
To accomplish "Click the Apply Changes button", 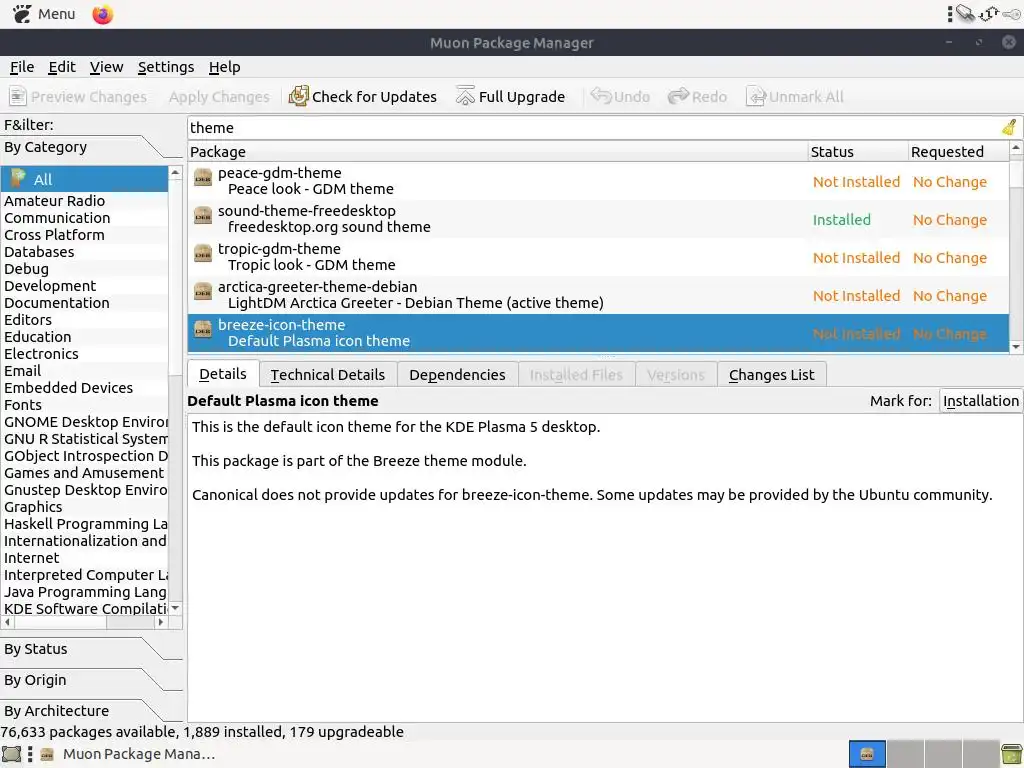I will (x=219, y=97).
